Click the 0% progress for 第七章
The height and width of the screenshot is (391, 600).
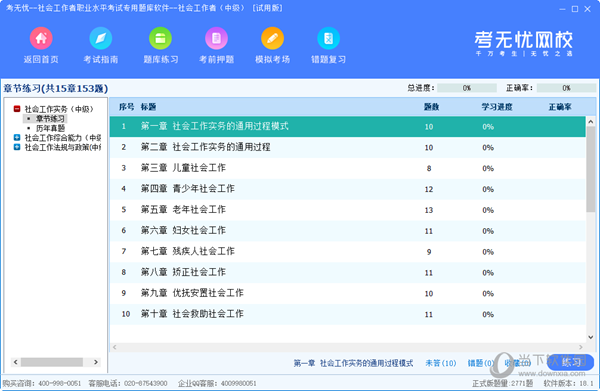[x=488, y=252]
